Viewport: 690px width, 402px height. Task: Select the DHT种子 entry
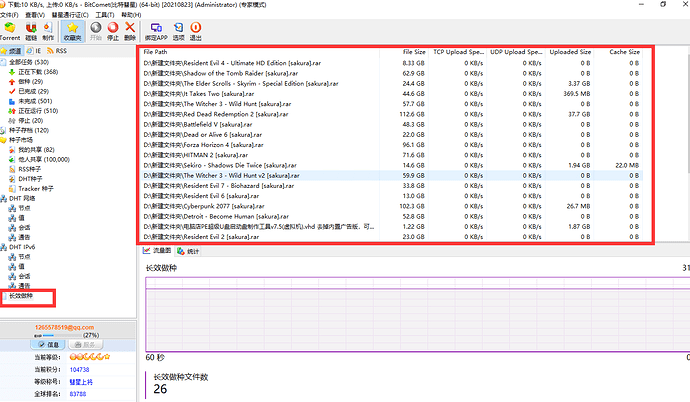26,179
